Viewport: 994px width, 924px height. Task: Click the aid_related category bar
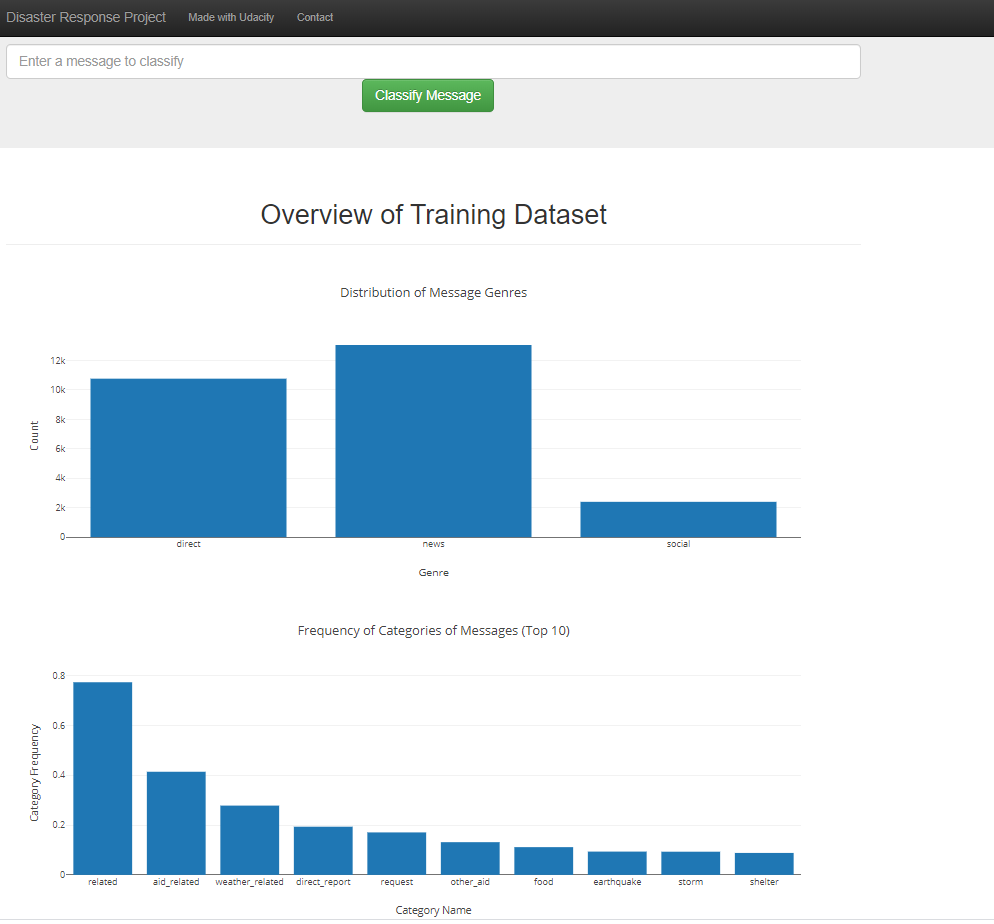176,823
